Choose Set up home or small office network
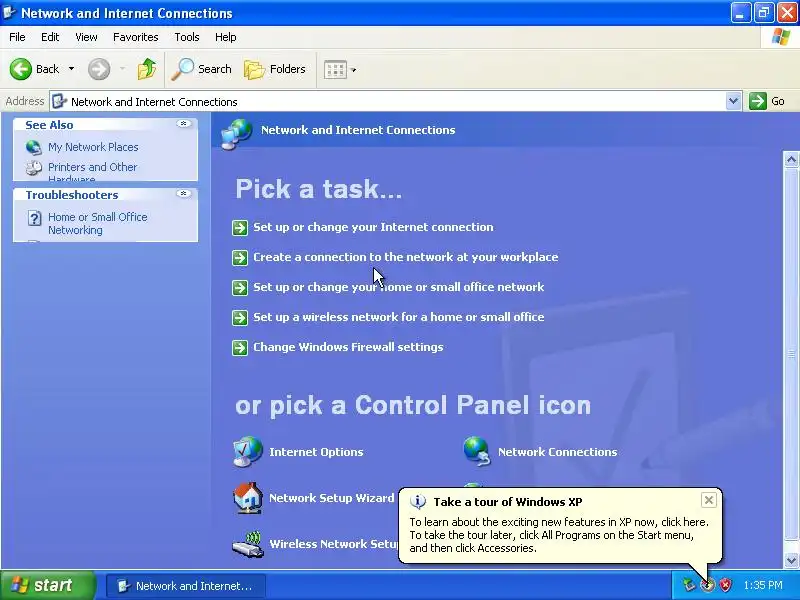Viewport: 800px width, 600px height. (398, 287)
